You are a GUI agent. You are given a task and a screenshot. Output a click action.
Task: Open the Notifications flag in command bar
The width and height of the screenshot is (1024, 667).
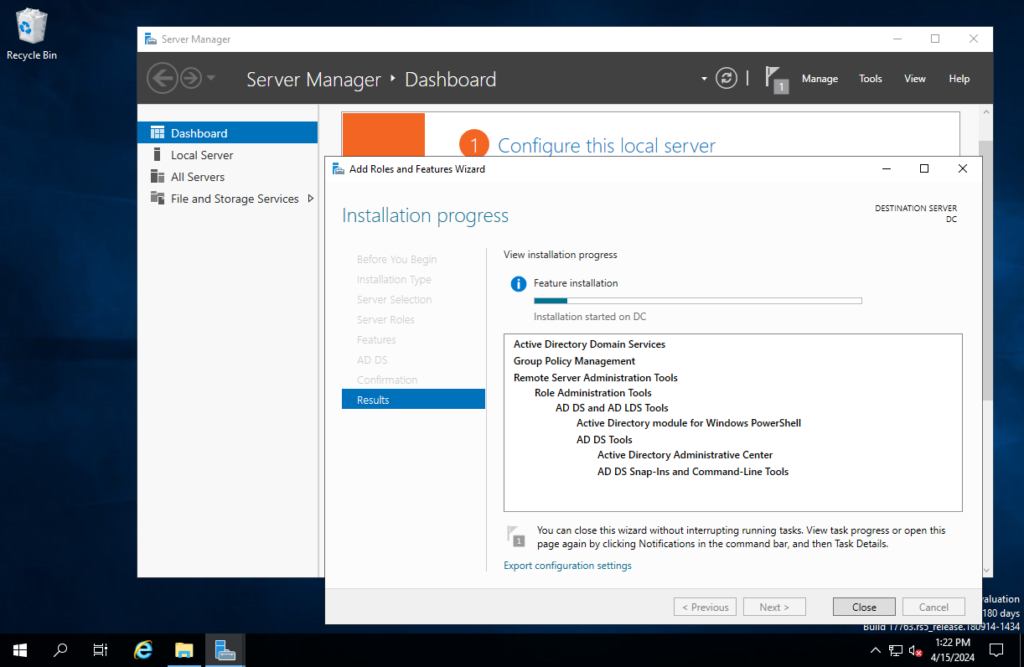tap(776, 80)
